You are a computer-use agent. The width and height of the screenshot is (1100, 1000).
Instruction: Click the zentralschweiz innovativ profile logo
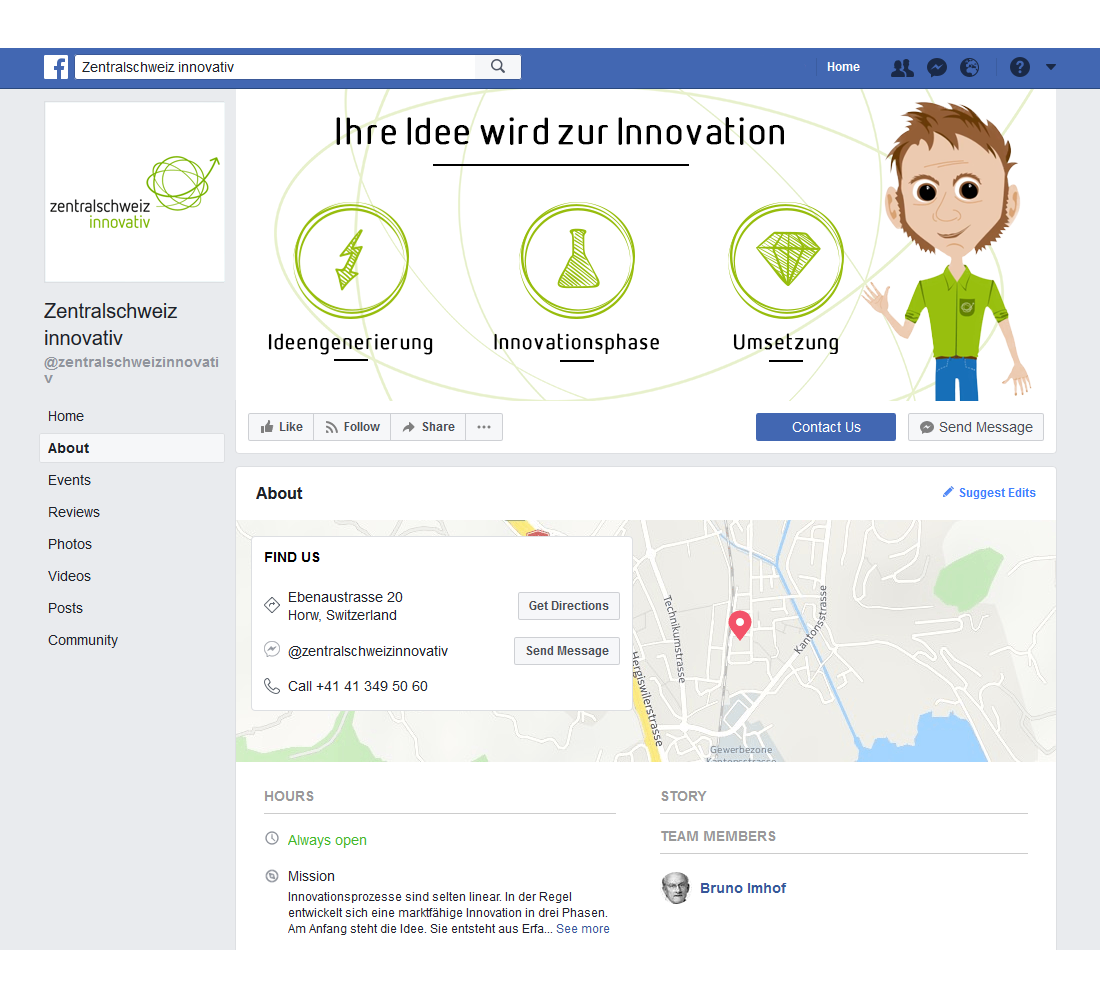135,192
